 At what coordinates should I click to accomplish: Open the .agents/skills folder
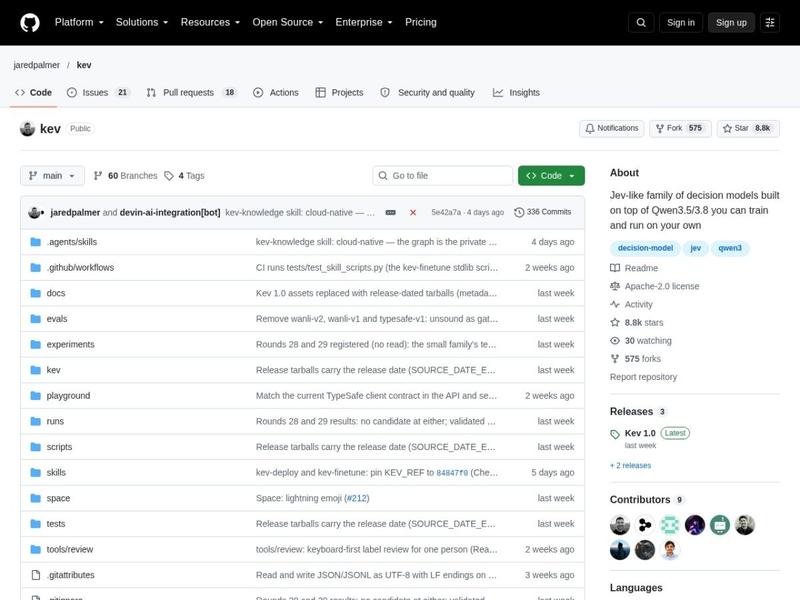point(71,242)
